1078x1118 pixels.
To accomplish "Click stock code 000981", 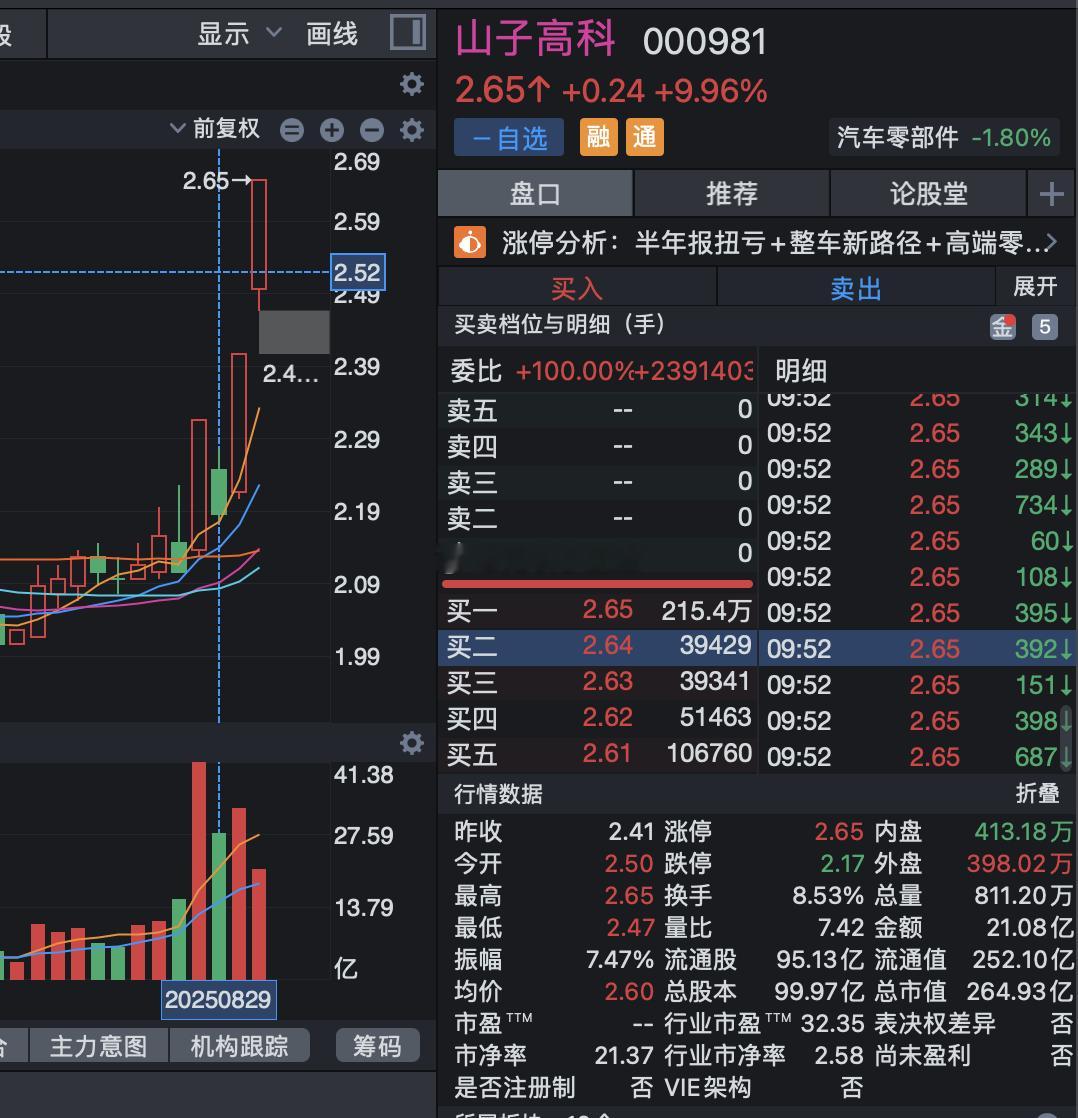I will click(705, 41).
